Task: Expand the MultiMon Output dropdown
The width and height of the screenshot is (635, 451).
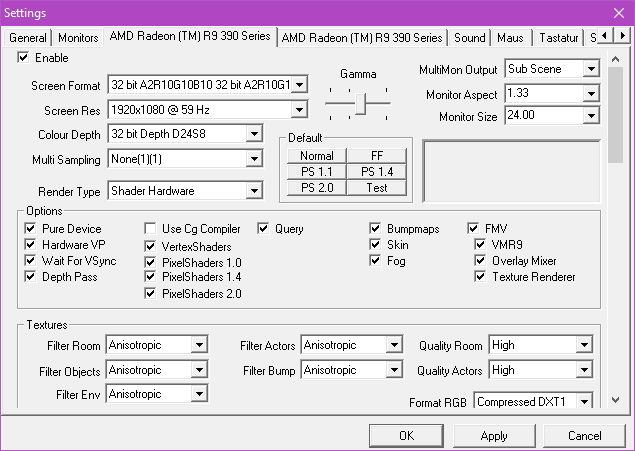Action: coord(590,69)
